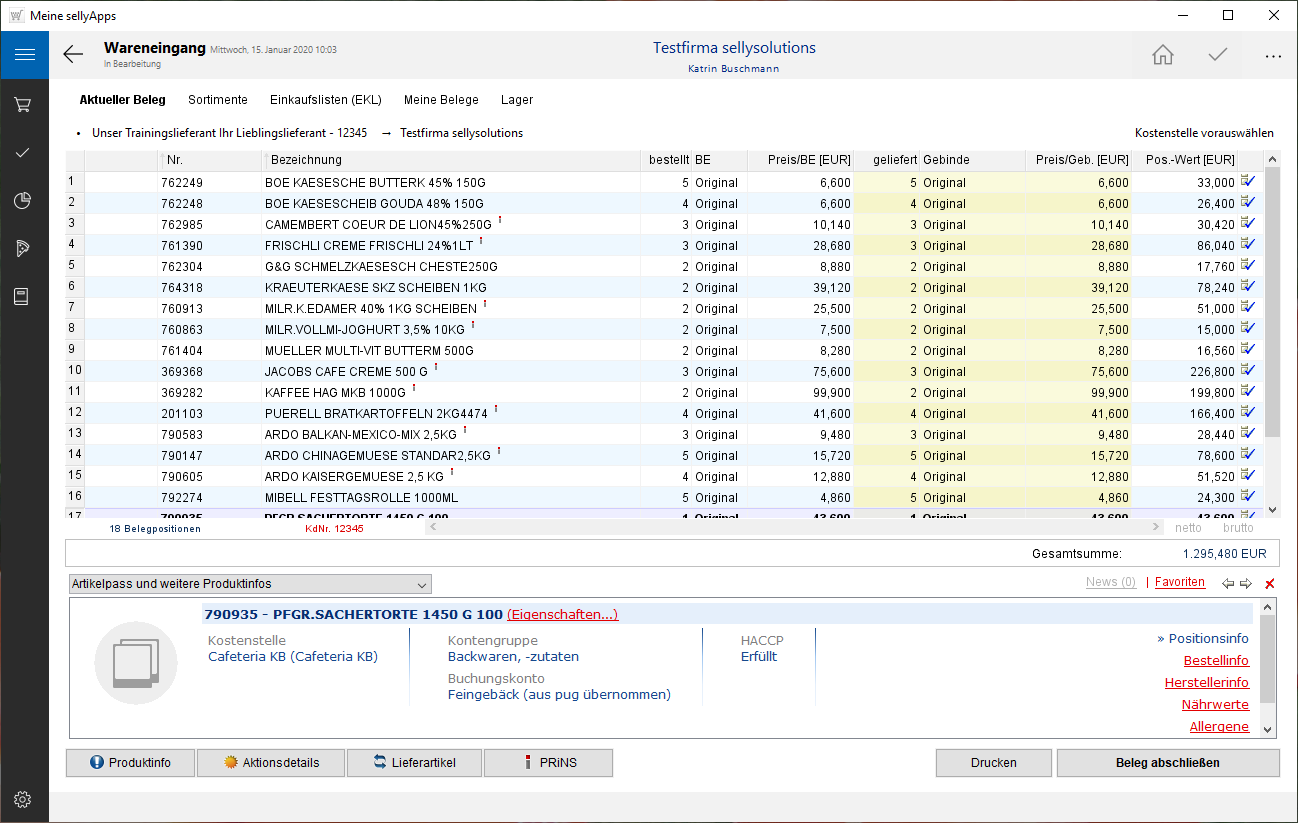Toggle check mark on row 1 BOE KAESESCHE
This screenshot has width=1298, height=823.
1247,182
